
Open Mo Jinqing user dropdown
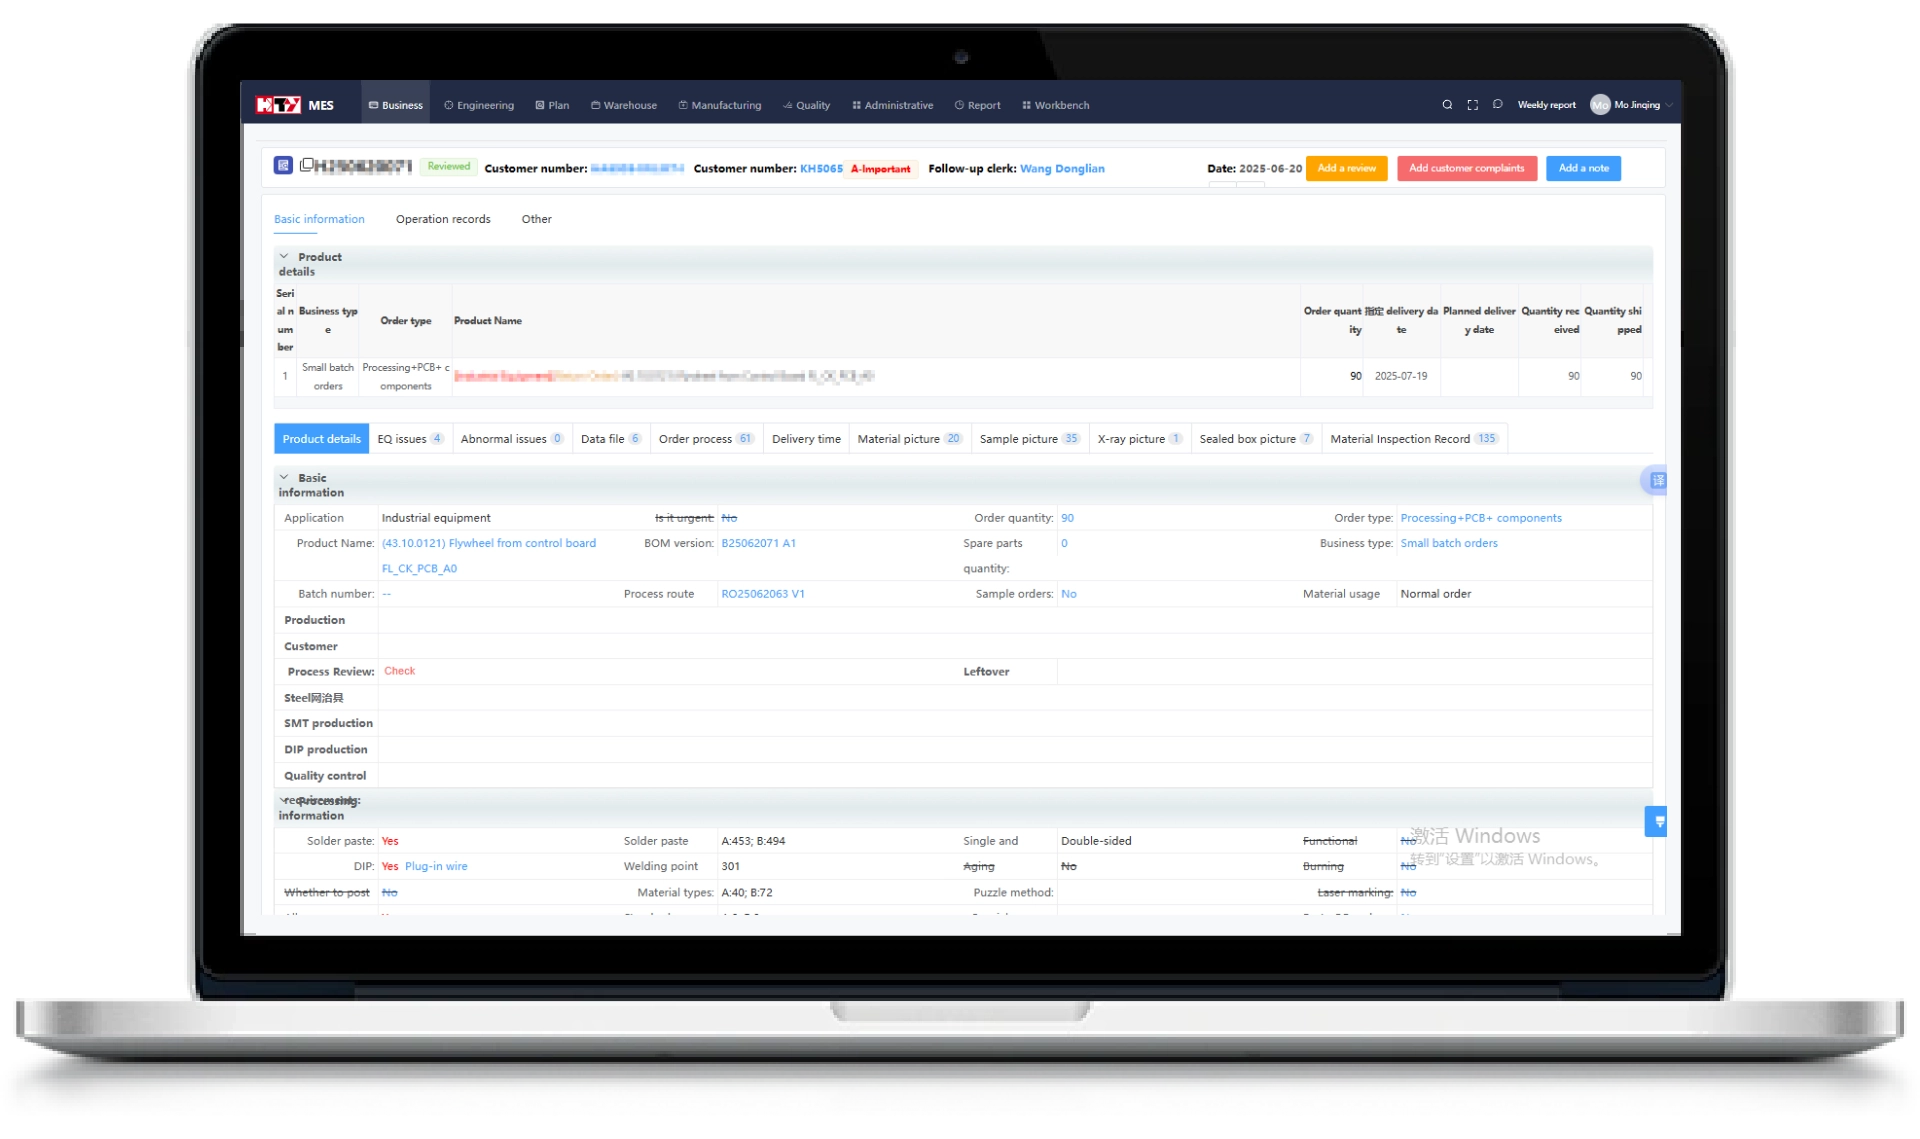click(x=1635, y=105)
